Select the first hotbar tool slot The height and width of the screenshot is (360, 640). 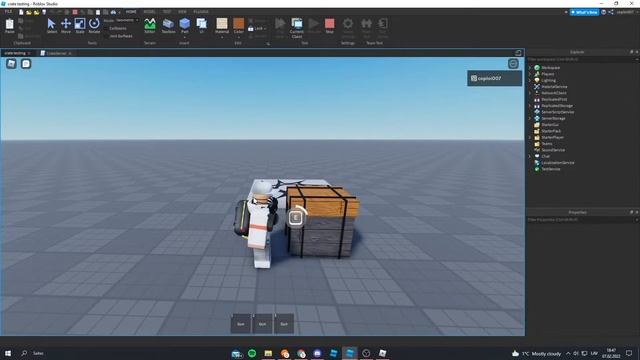(241, 324)
